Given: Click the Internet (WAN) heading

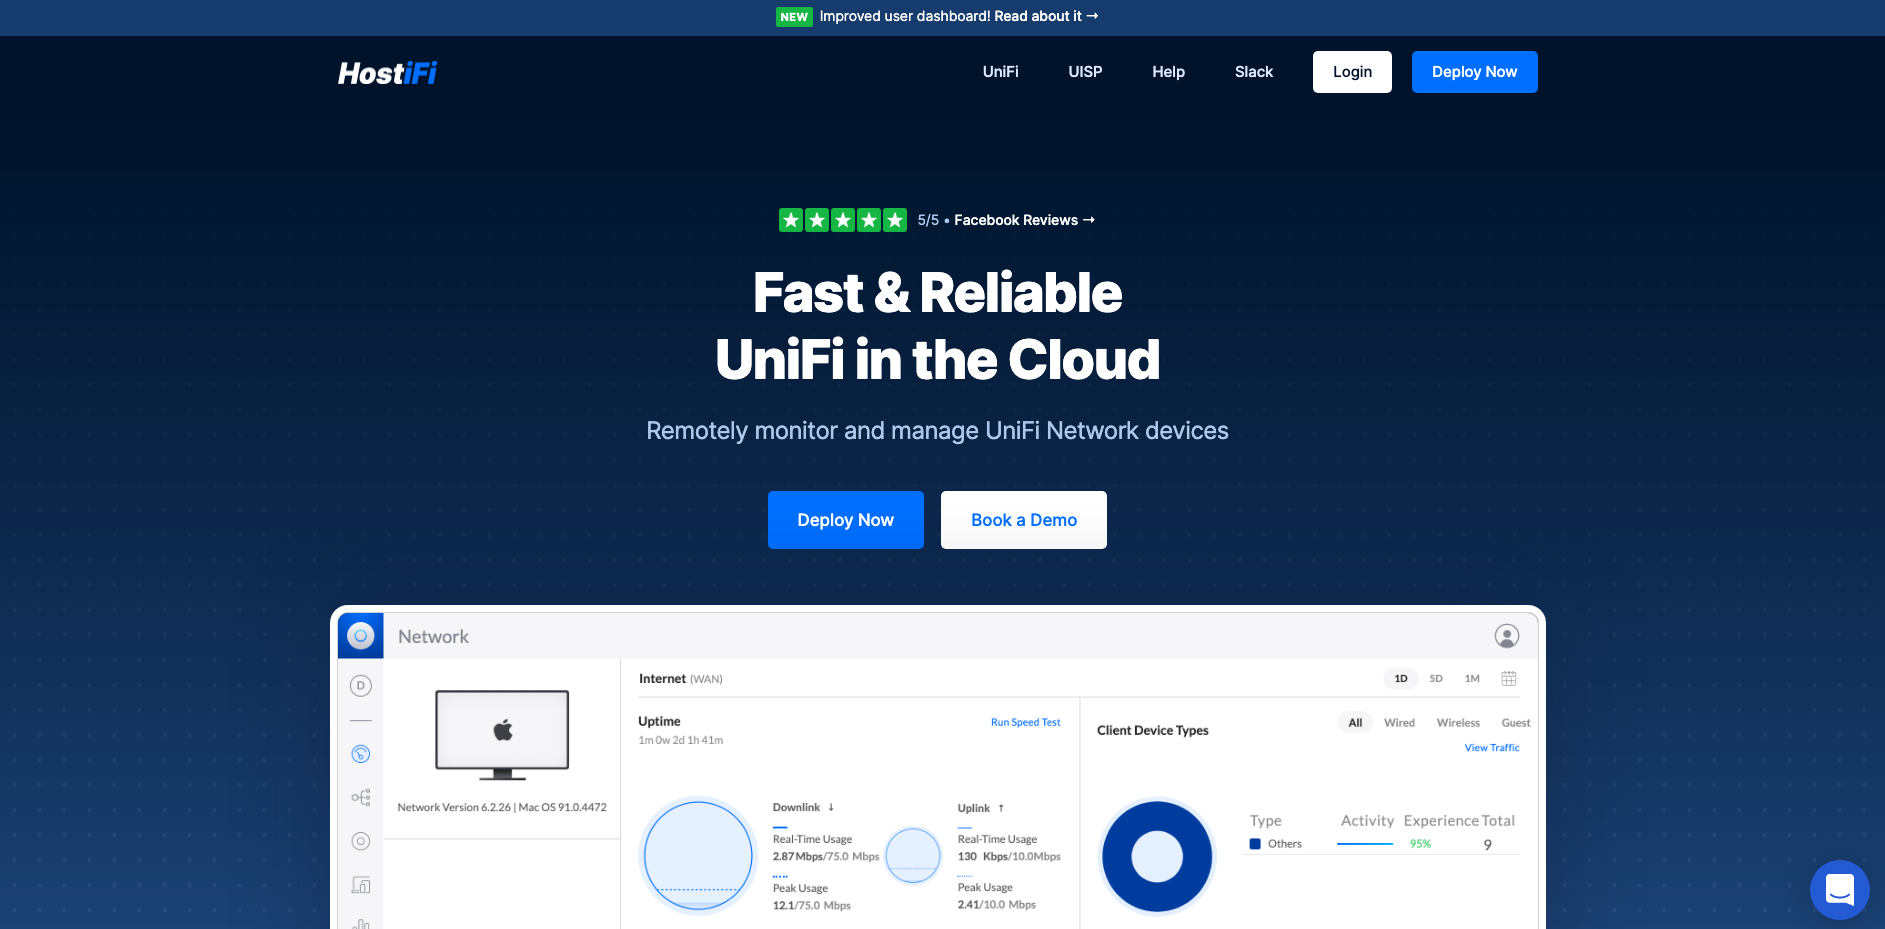Looking at the screenshot, I should [680, 679].
